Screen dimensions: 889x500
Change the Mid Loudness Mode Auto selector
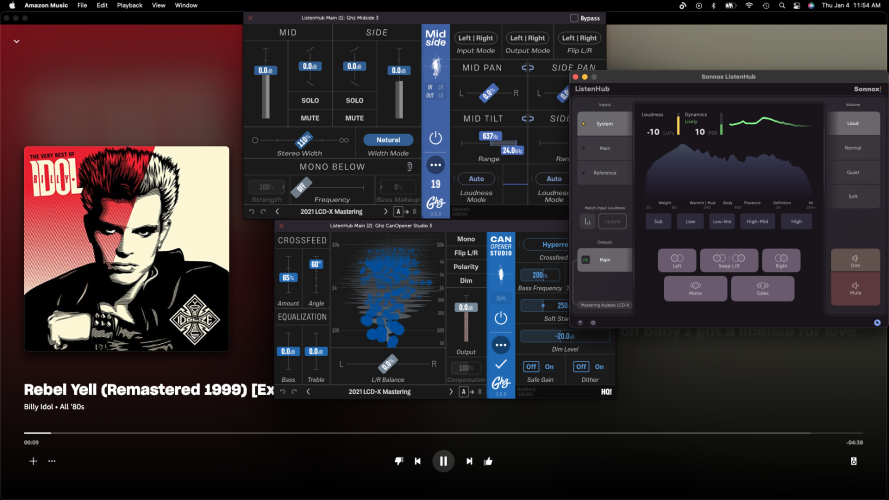(x=476, y=179)
